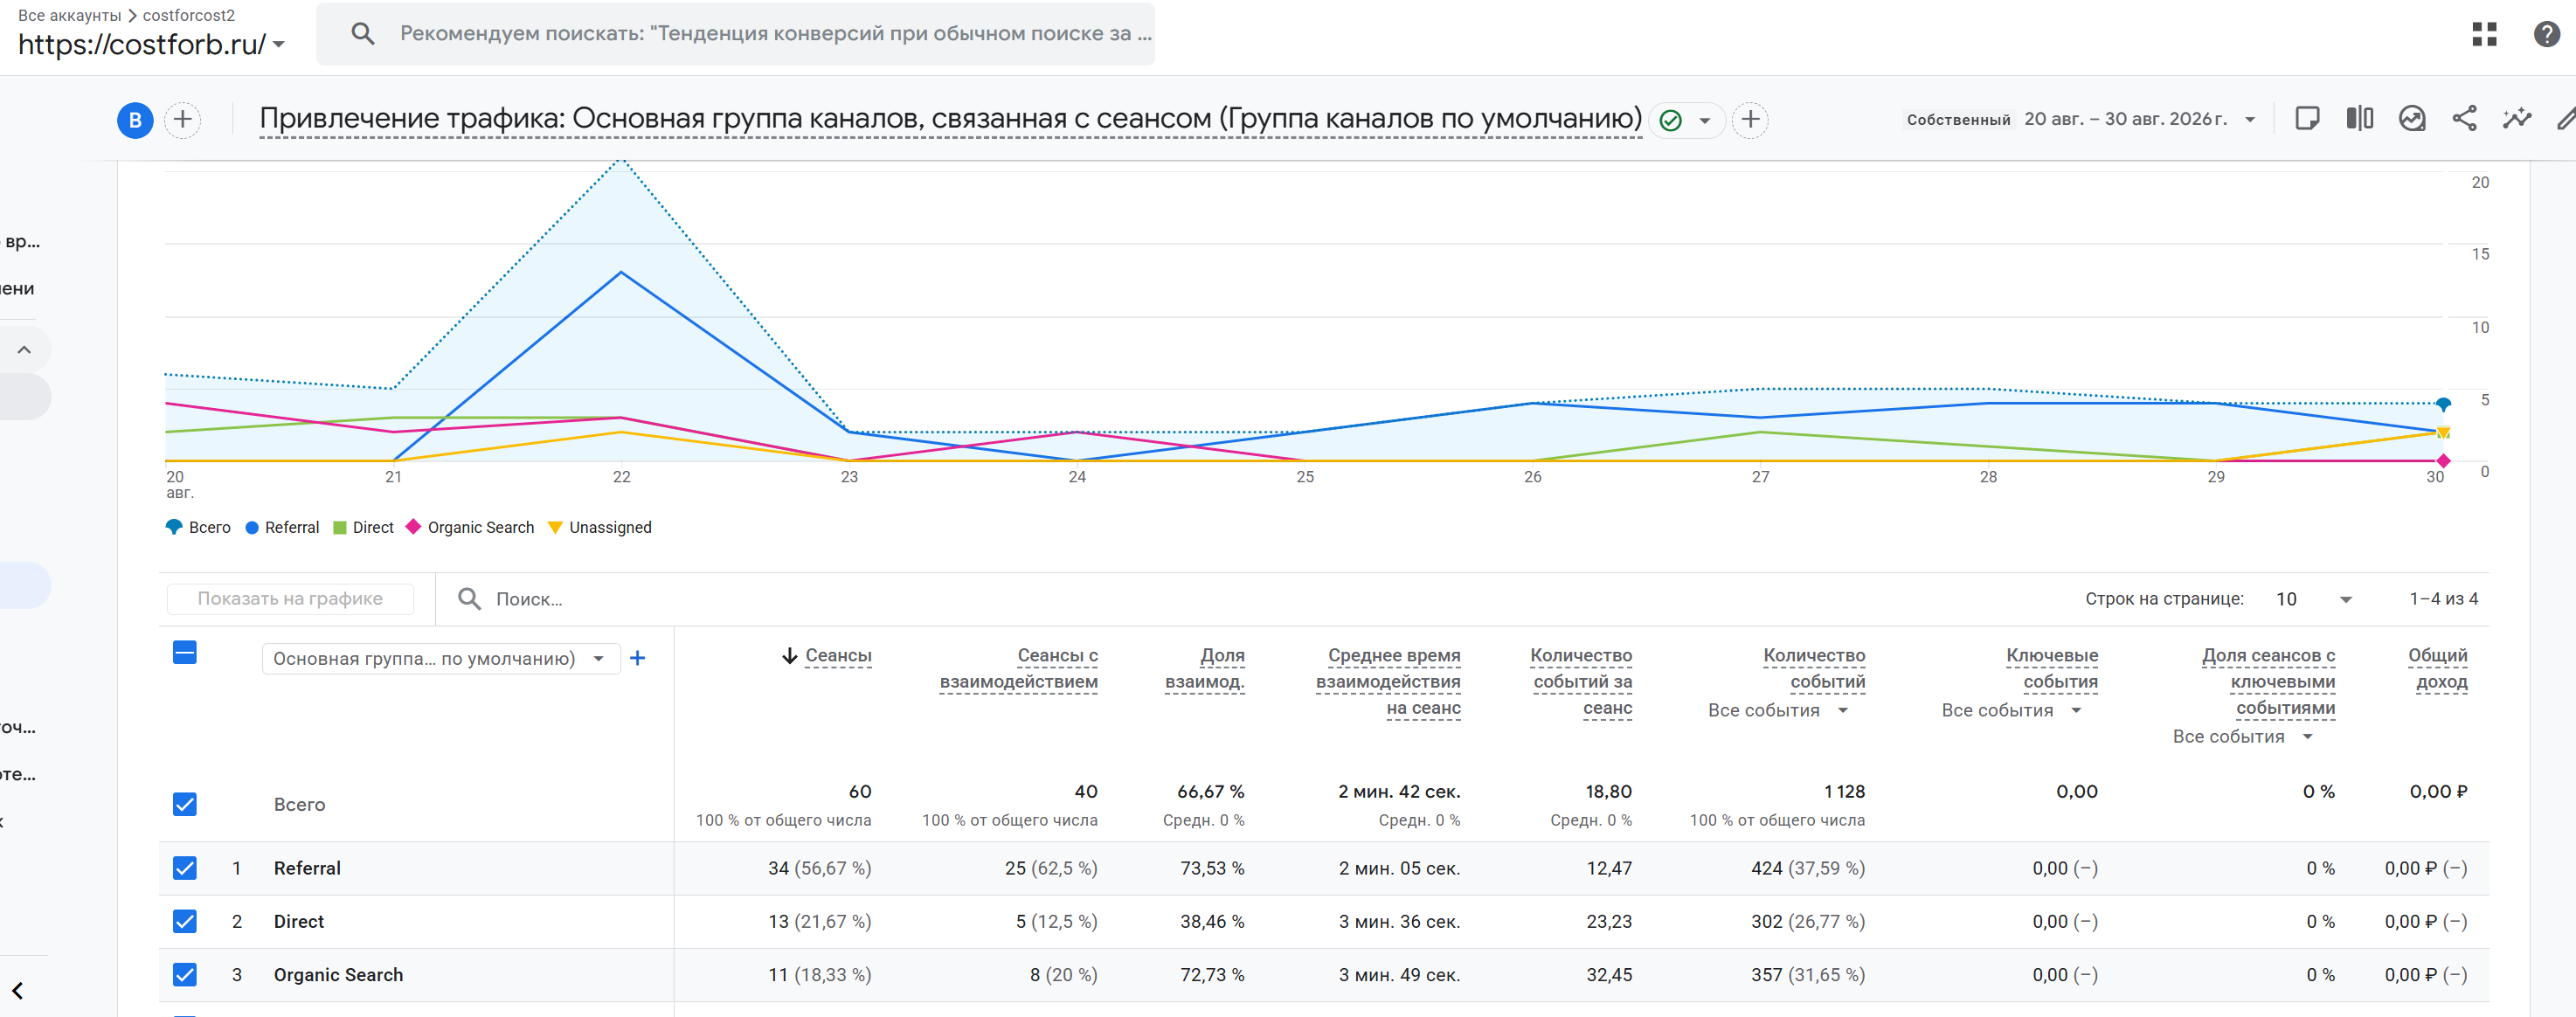Uncheck the Всего row checkbox
2576x1017 pixels.
[185, 804]
